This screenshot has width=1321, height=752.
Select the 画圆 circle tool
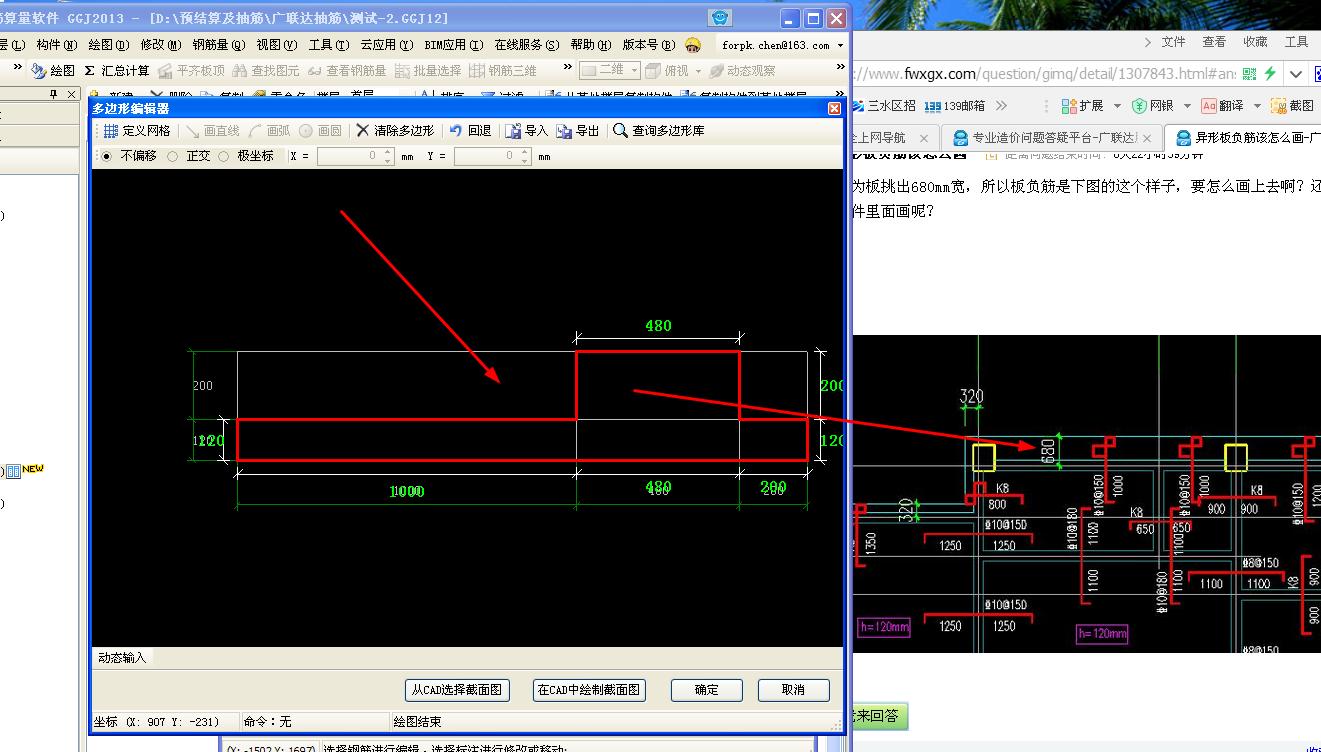320,131
